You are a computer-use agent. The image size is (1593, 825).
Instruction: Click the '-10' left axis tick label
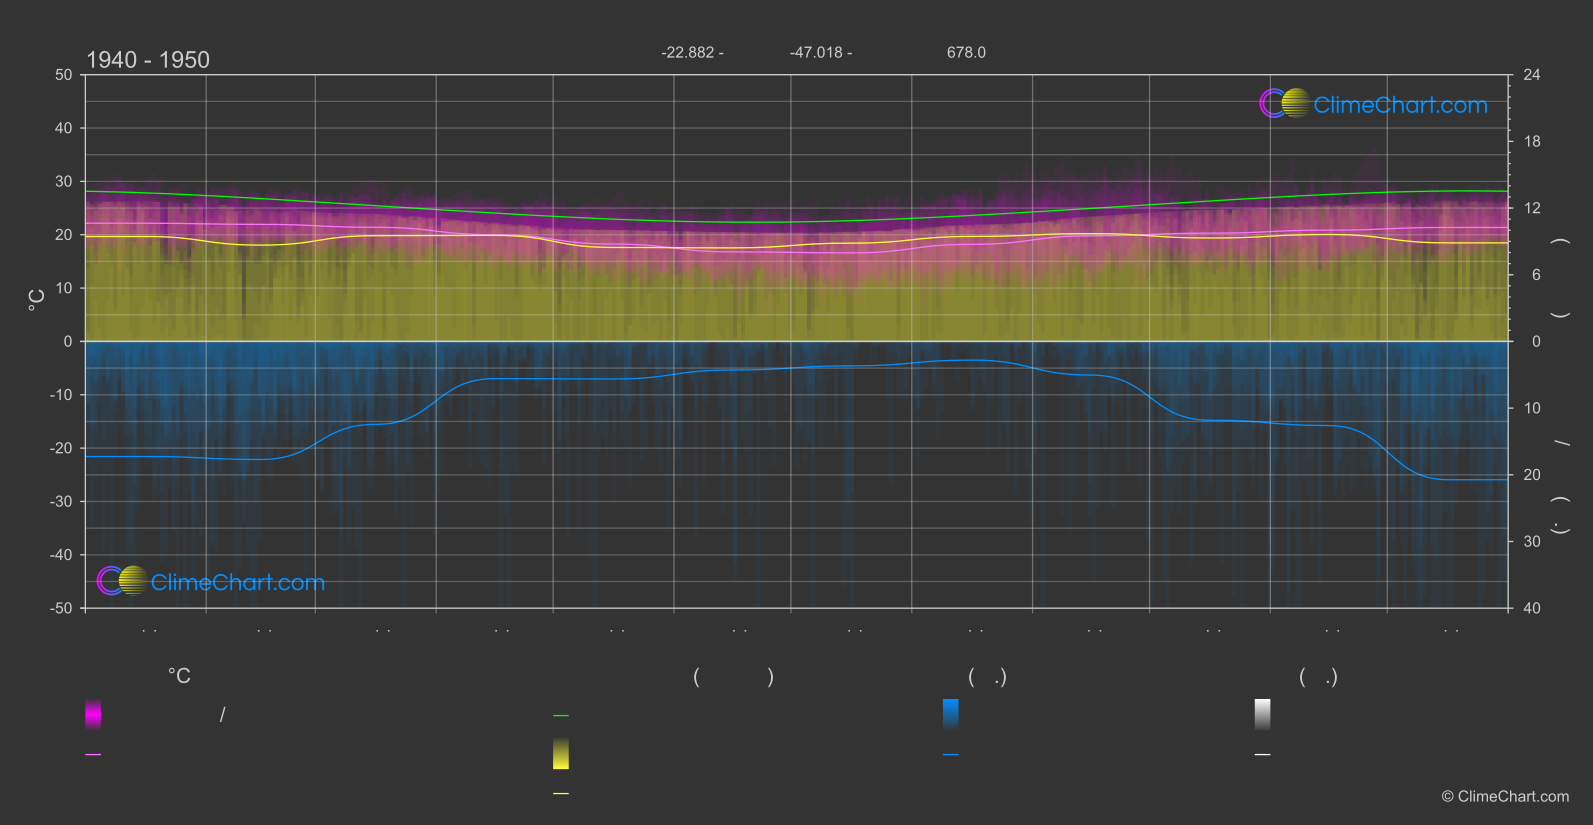coord(61,395)
